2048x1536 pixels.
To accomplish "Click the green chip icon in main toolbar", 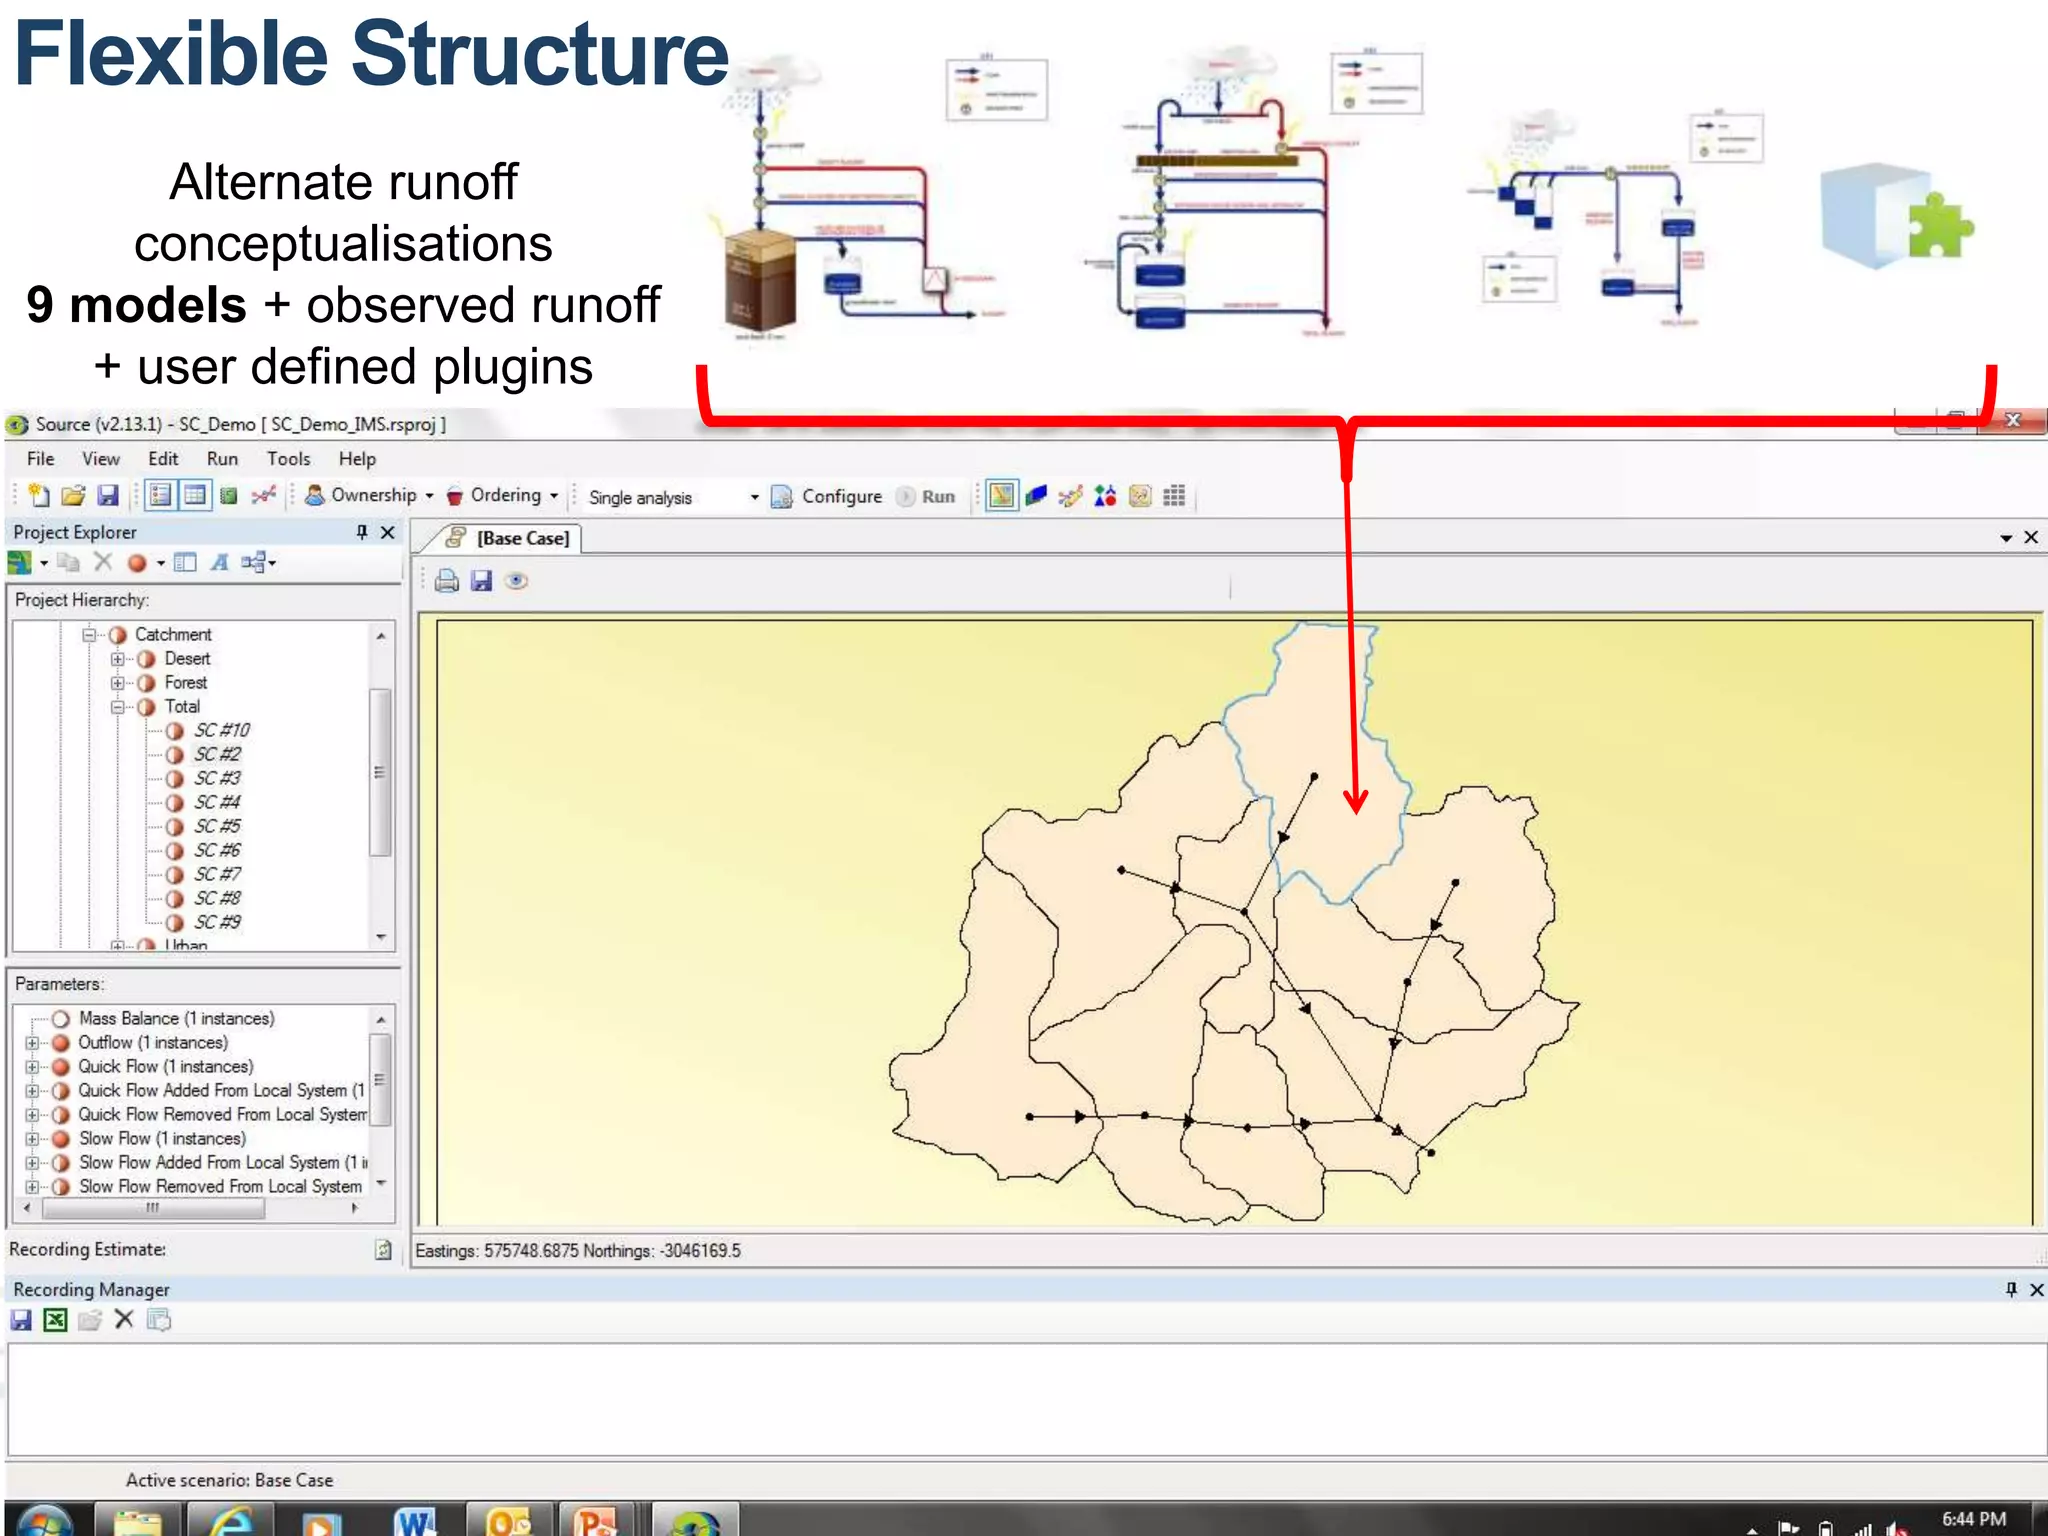I will (229, 495).
